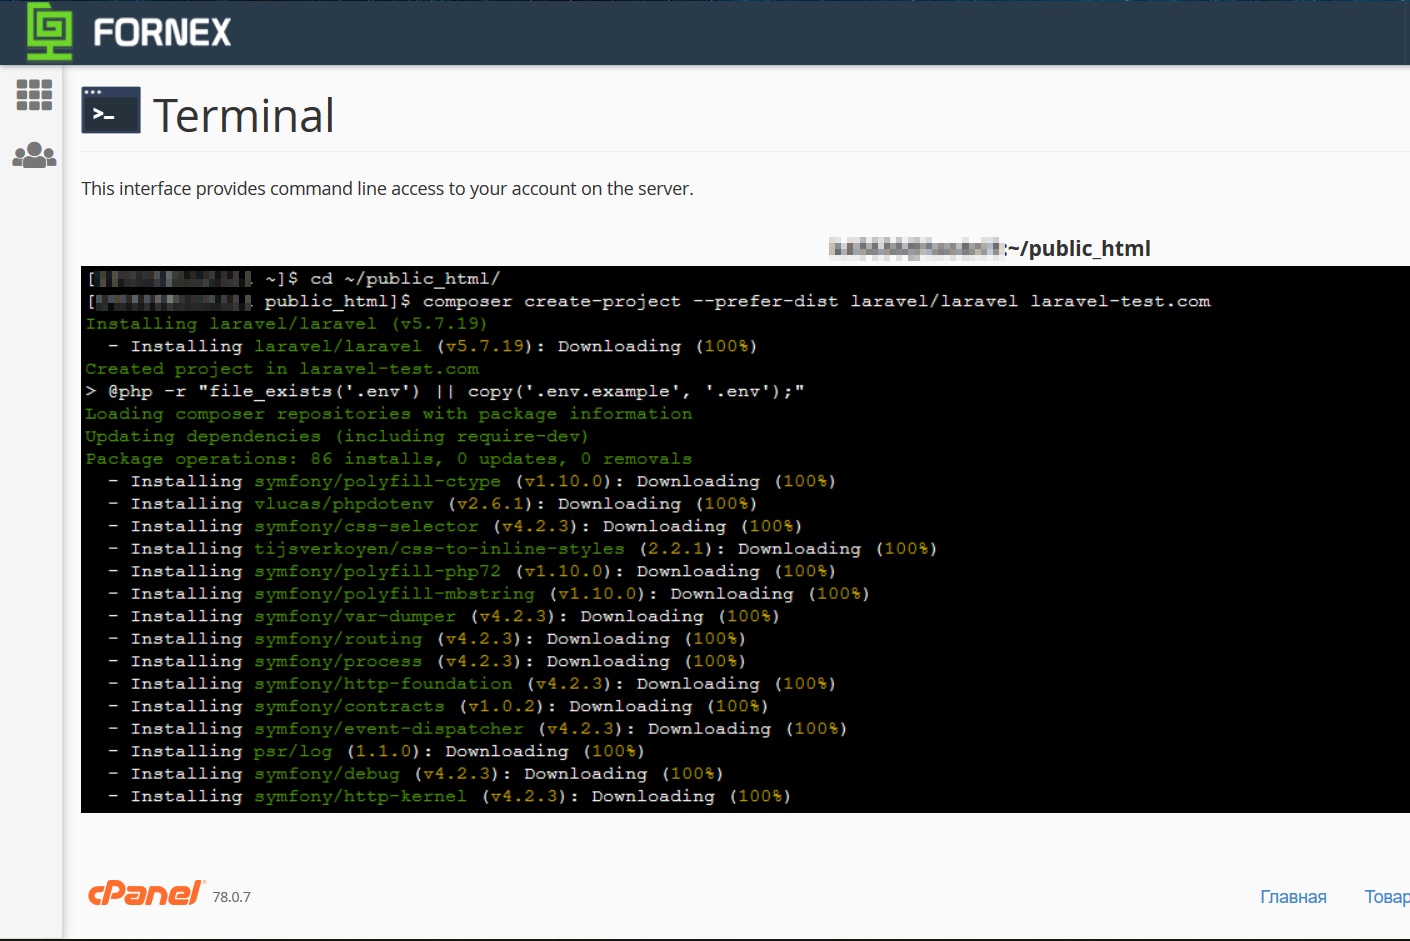This screenshot has width=1410, height=941.
Task: Click the symfony/event-dispatcher install line
Action: coord(477,728)
